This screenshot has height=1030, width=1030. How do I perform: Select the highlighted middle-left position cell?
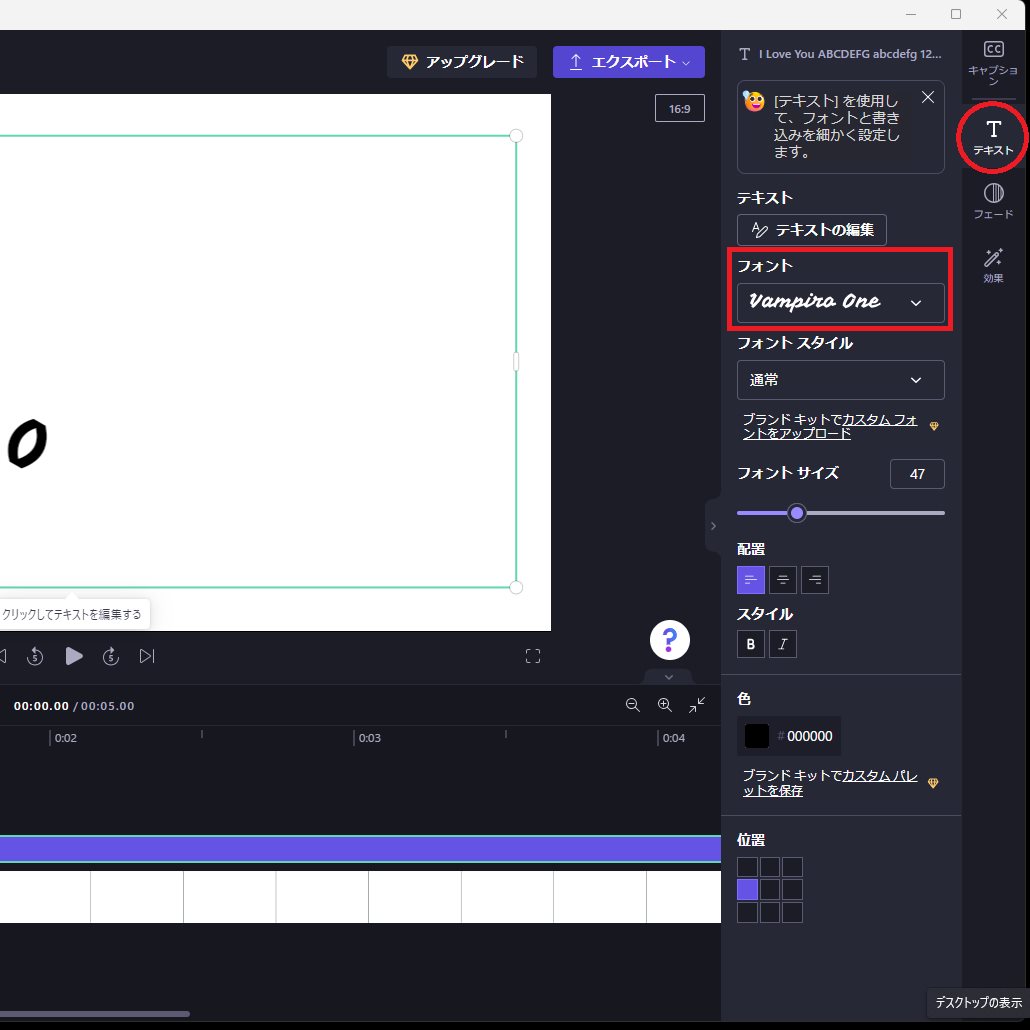748,889
